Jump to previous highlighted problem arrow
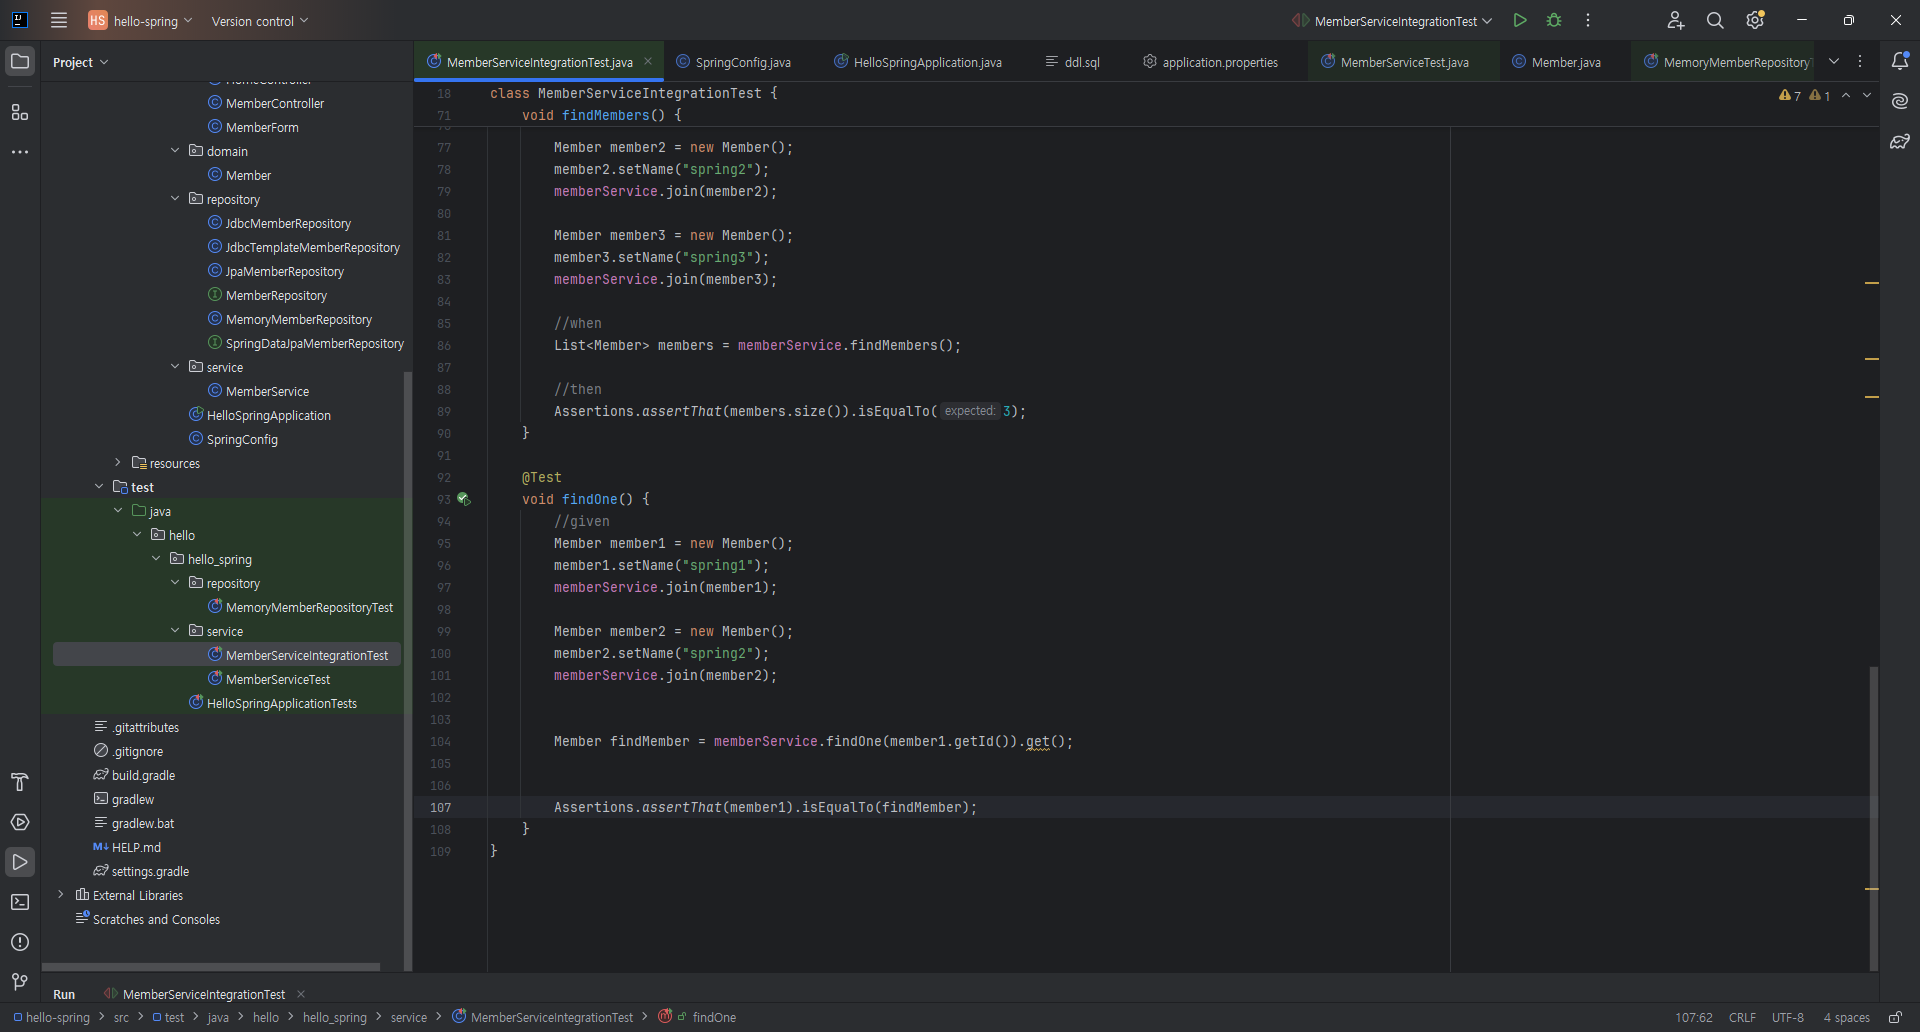 click(1846, 95)
